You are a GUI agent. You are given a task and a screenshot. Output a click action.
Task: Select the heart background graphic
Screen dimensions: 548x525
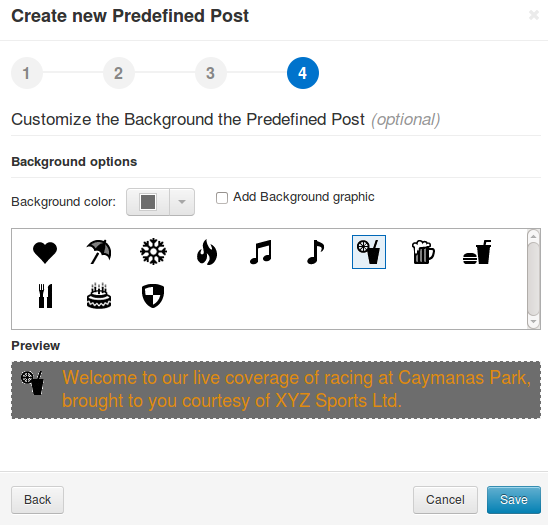45,252
